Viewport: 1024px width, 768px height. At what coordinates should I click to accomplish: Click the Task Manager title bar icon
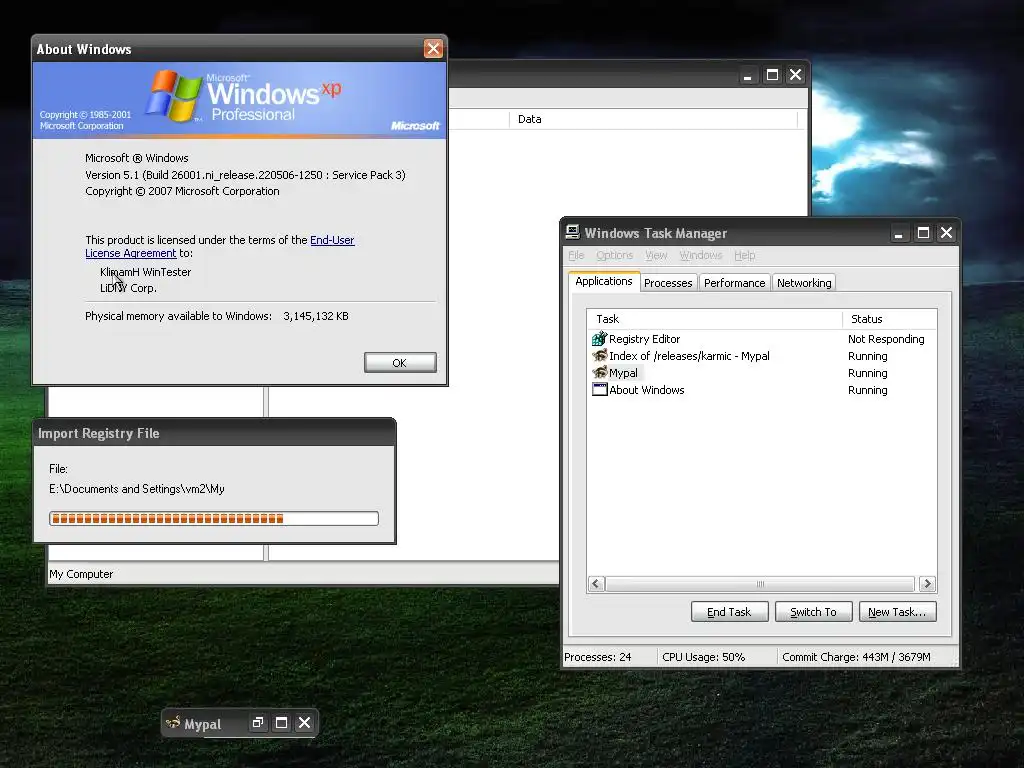[573, 232]
